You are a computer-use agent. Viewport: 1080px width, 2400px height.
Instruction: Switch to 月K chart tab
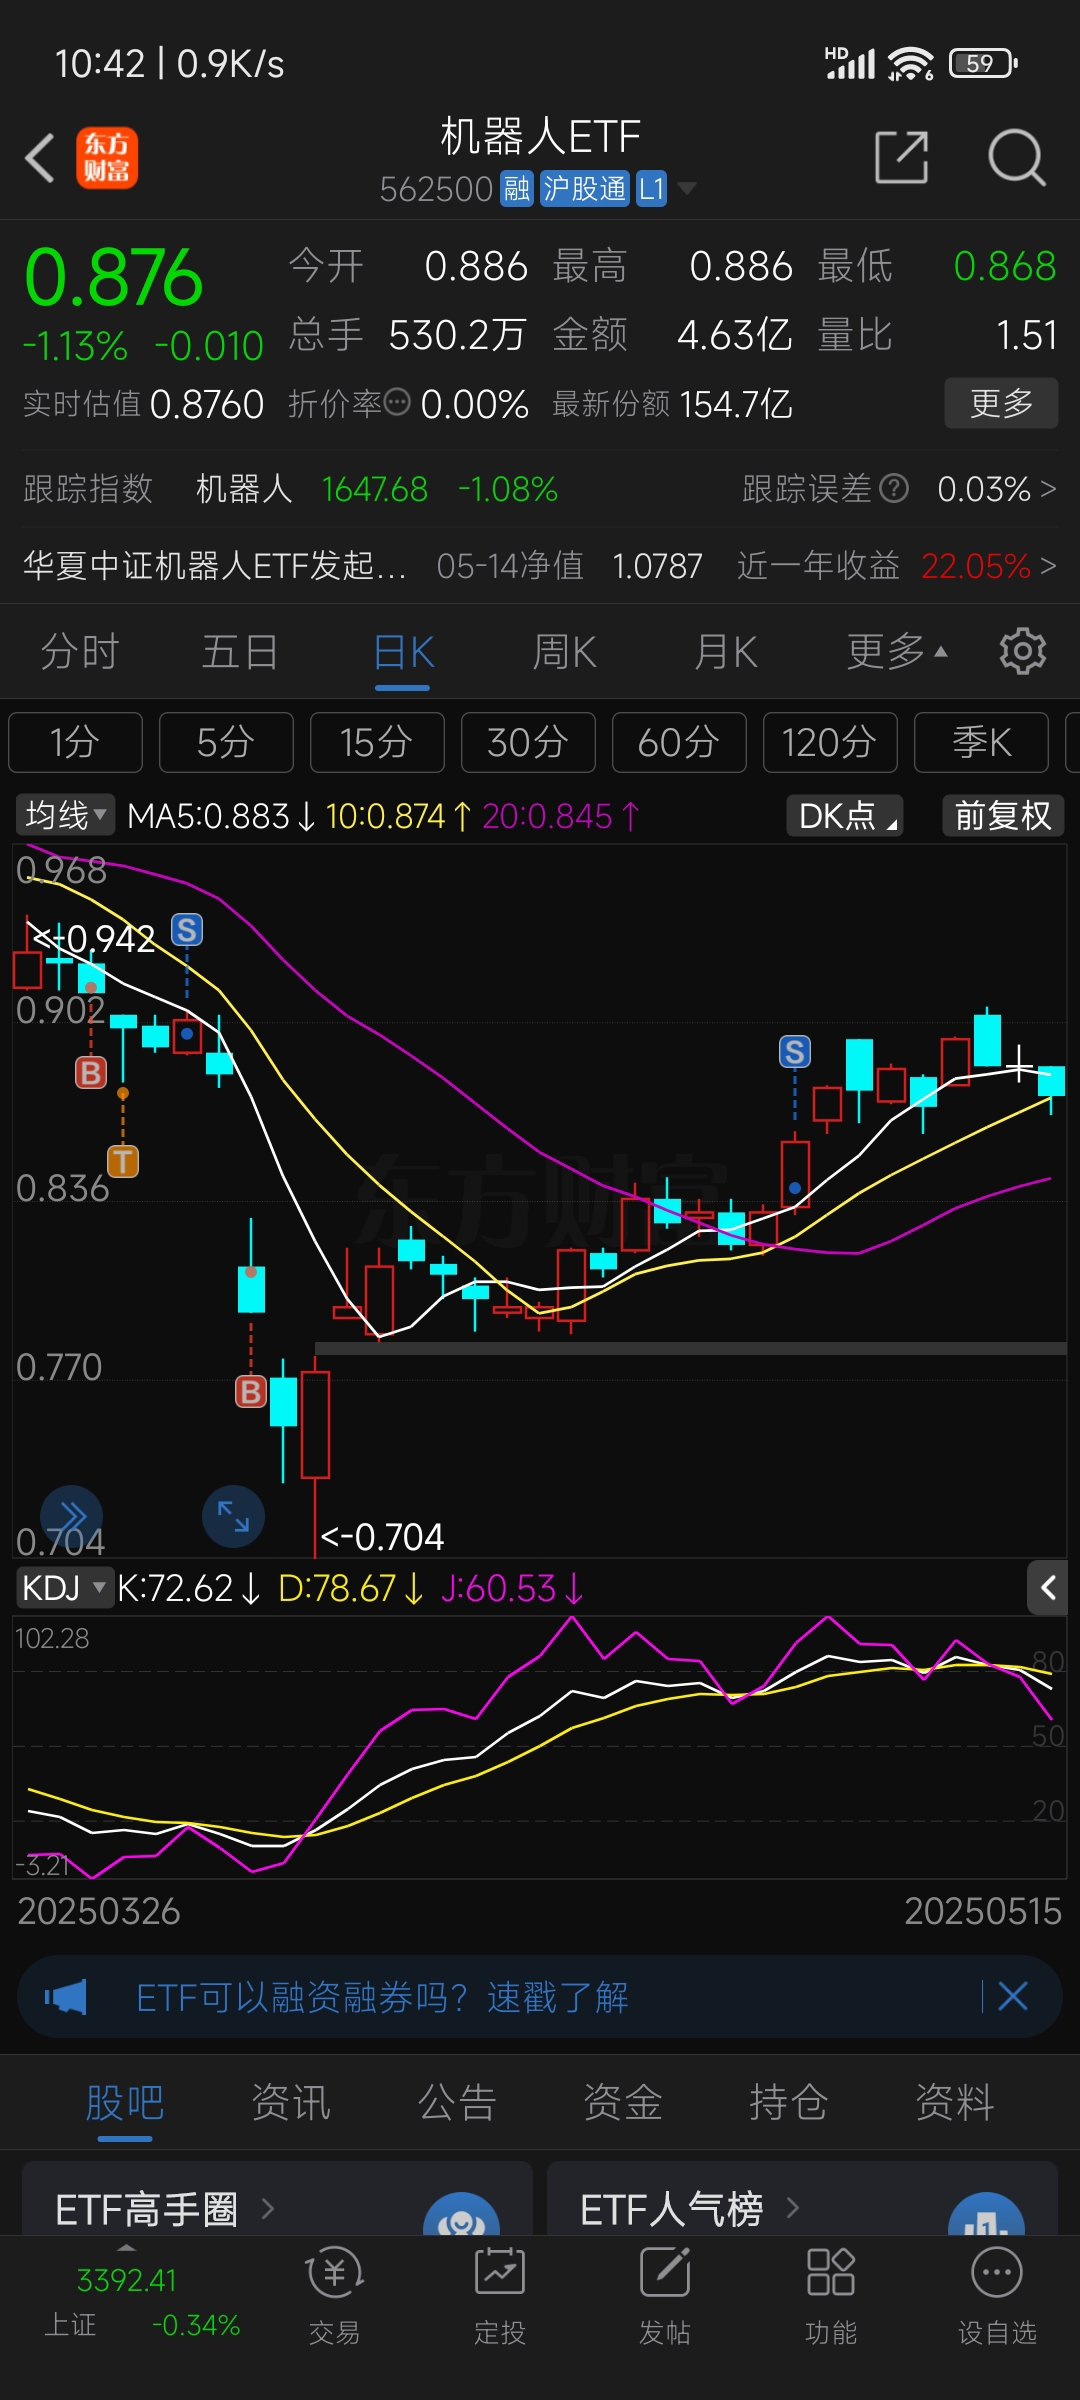point(726,652)
